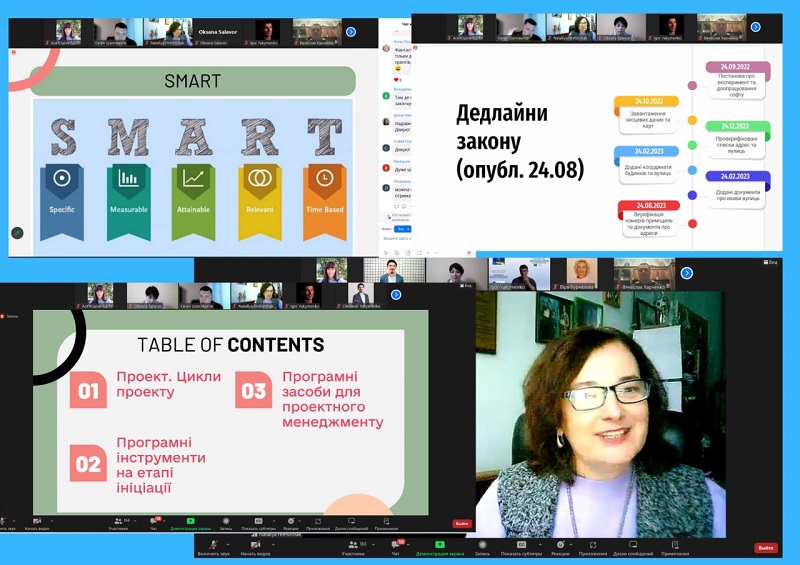Expand video options caret in woman's video window
This screenshot has width=800, height=565.
pyautogui.click(x=273, y=545)
